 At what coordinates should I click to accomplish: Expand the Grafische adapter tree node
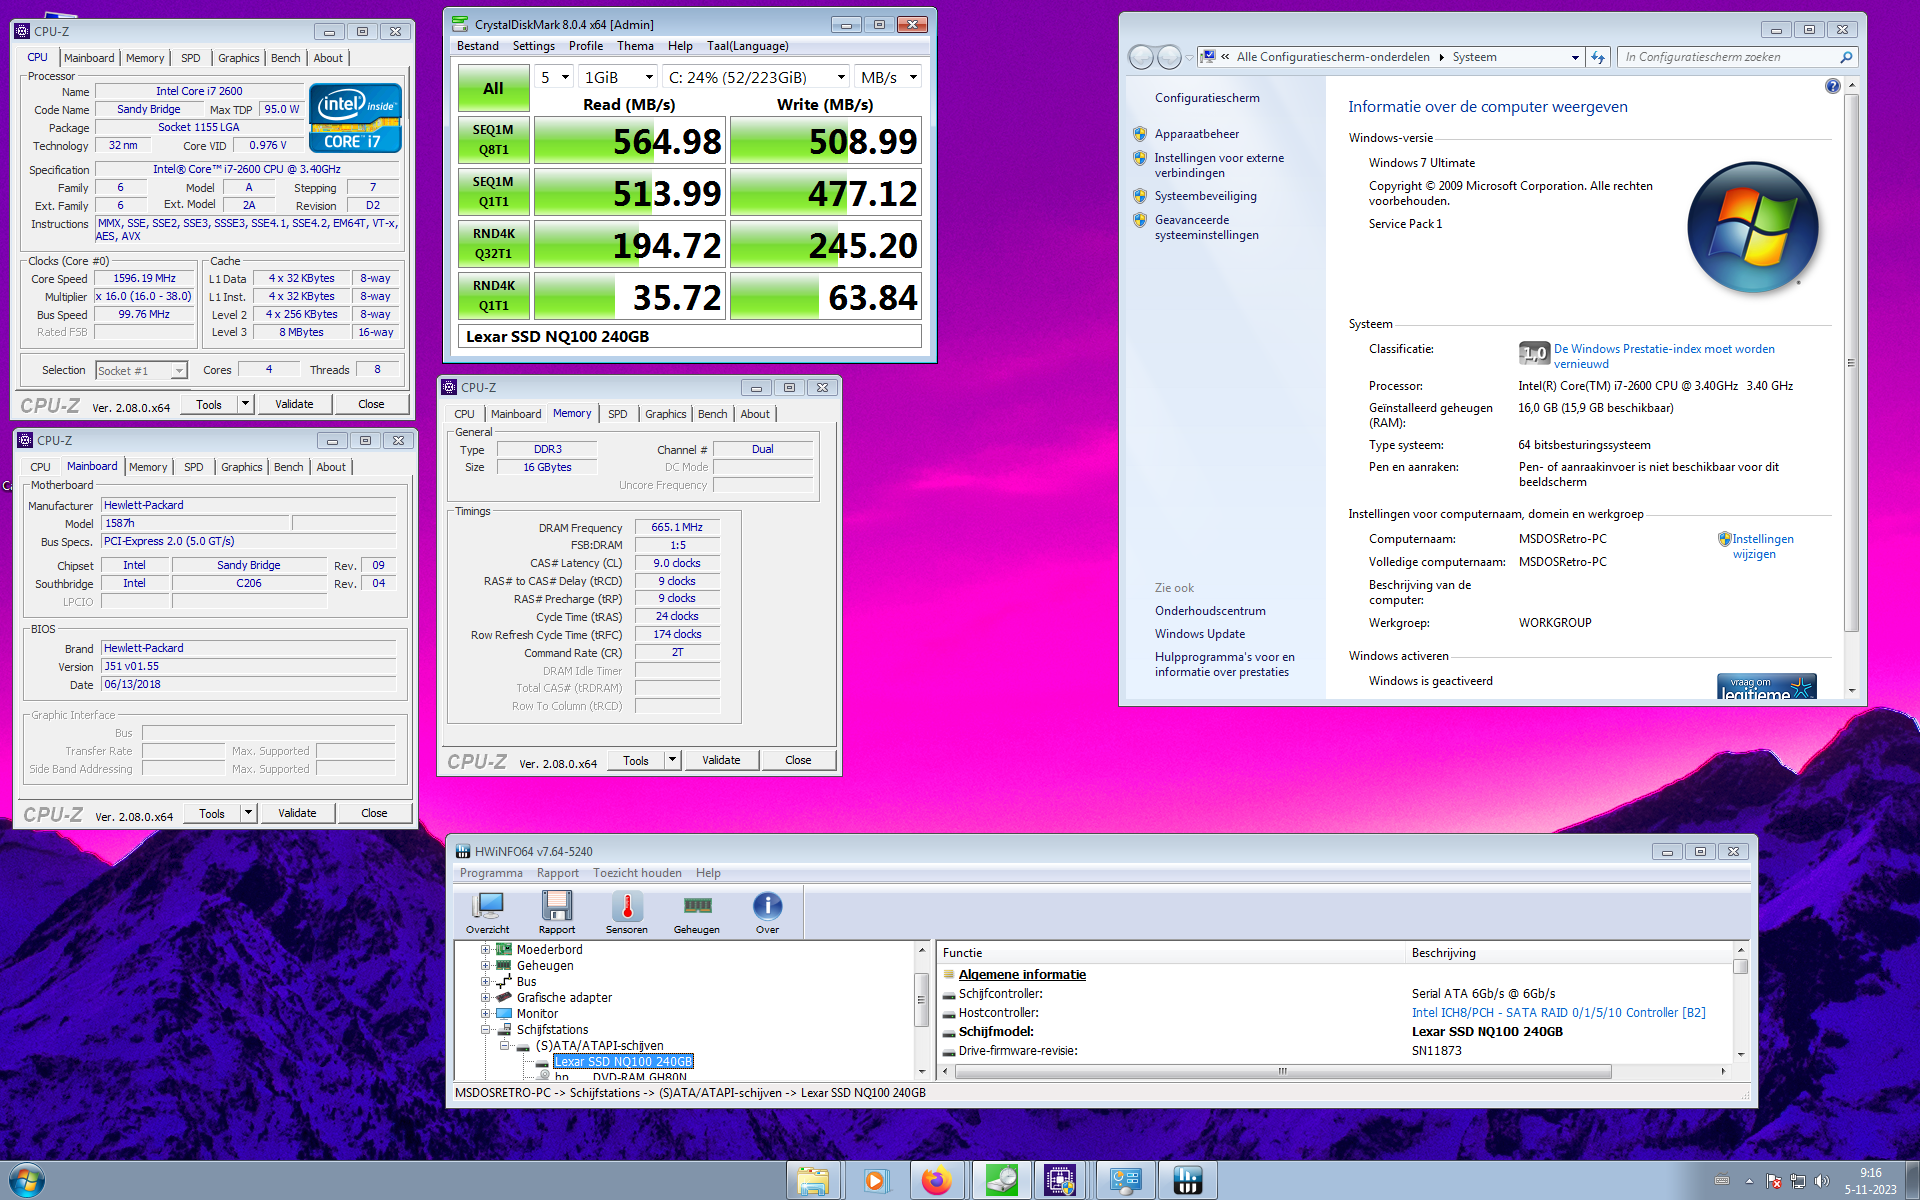coord(485,997)
